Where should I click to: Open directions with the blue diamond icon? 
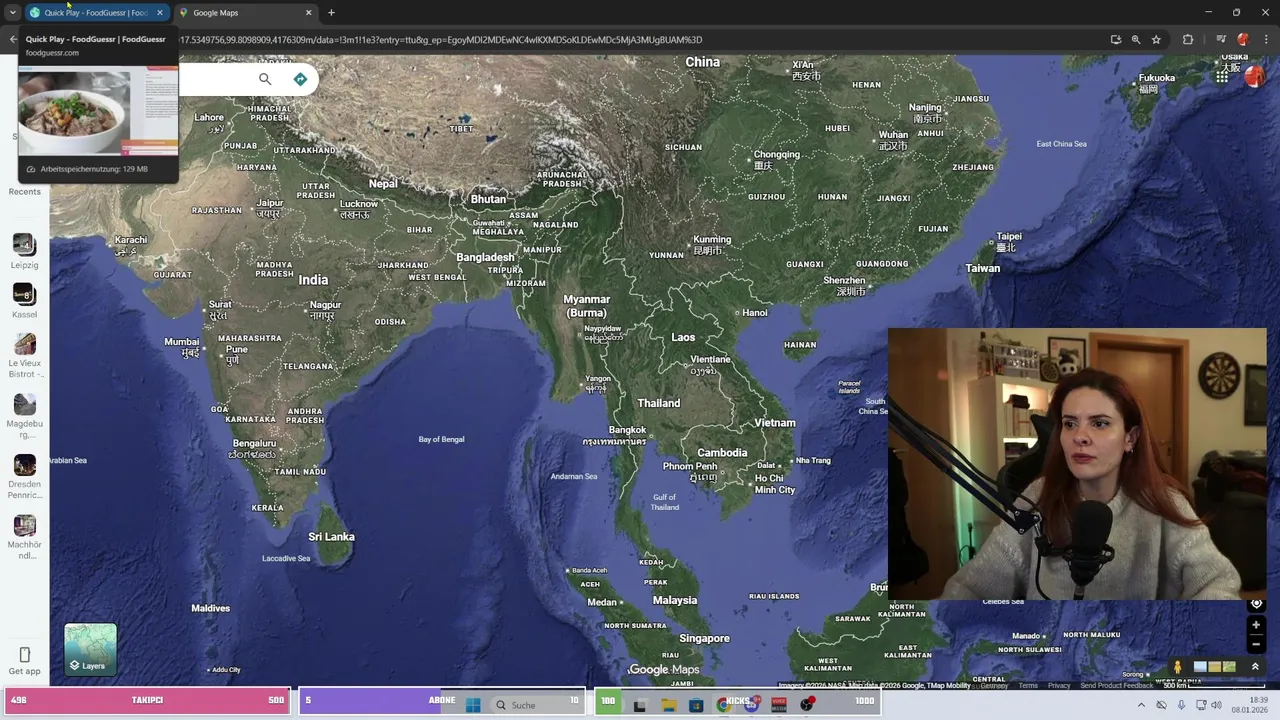click(x=300, y=79)
